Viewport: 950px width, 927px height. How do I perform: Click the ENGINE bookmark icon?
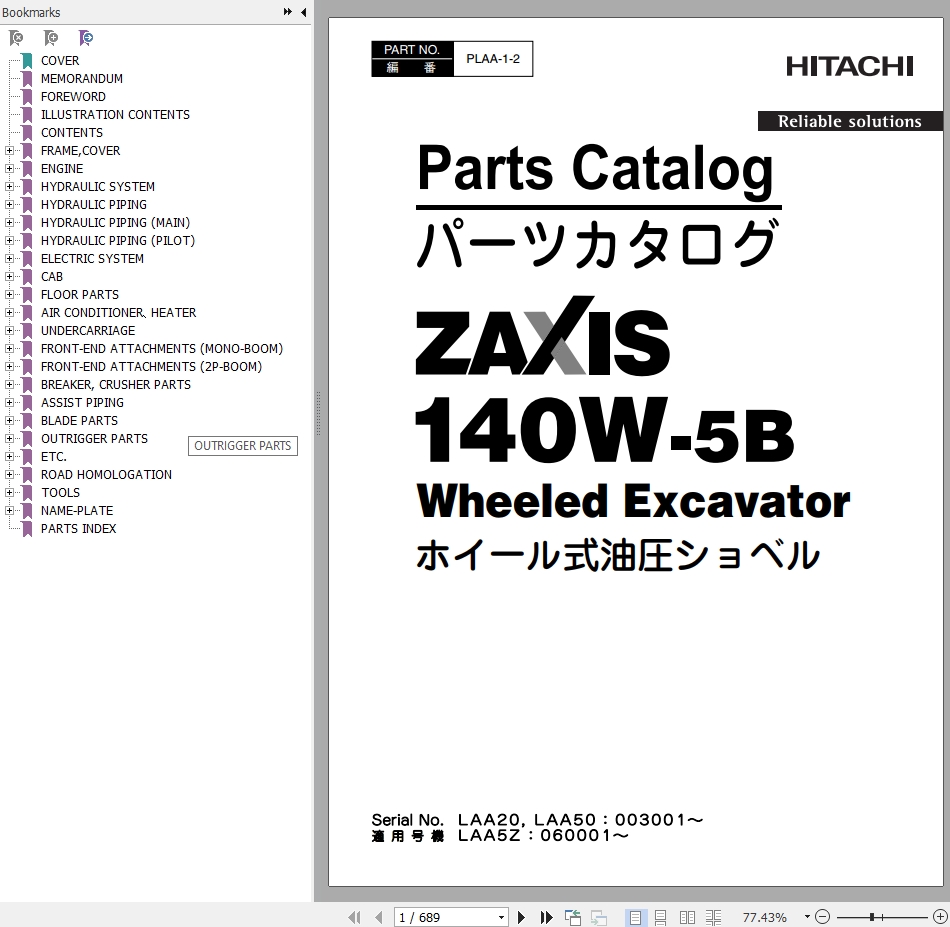point(27,168)
